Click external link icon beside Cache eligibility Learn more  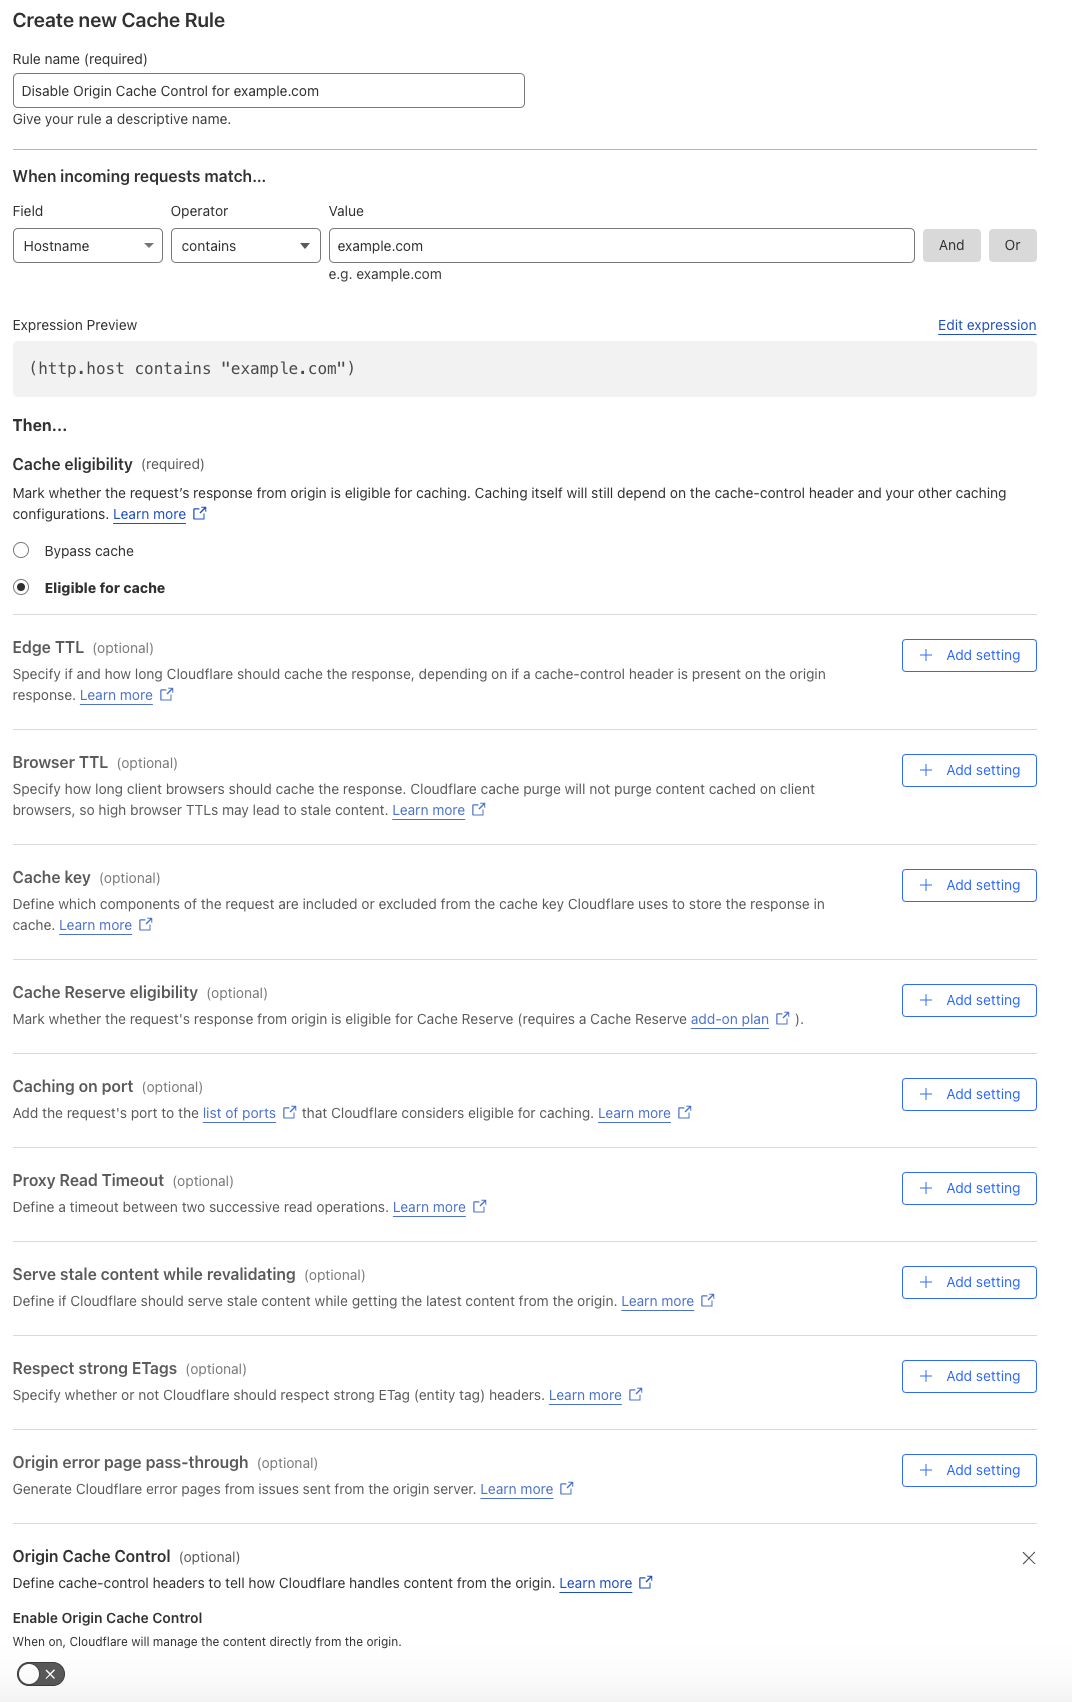click(200, 513)
